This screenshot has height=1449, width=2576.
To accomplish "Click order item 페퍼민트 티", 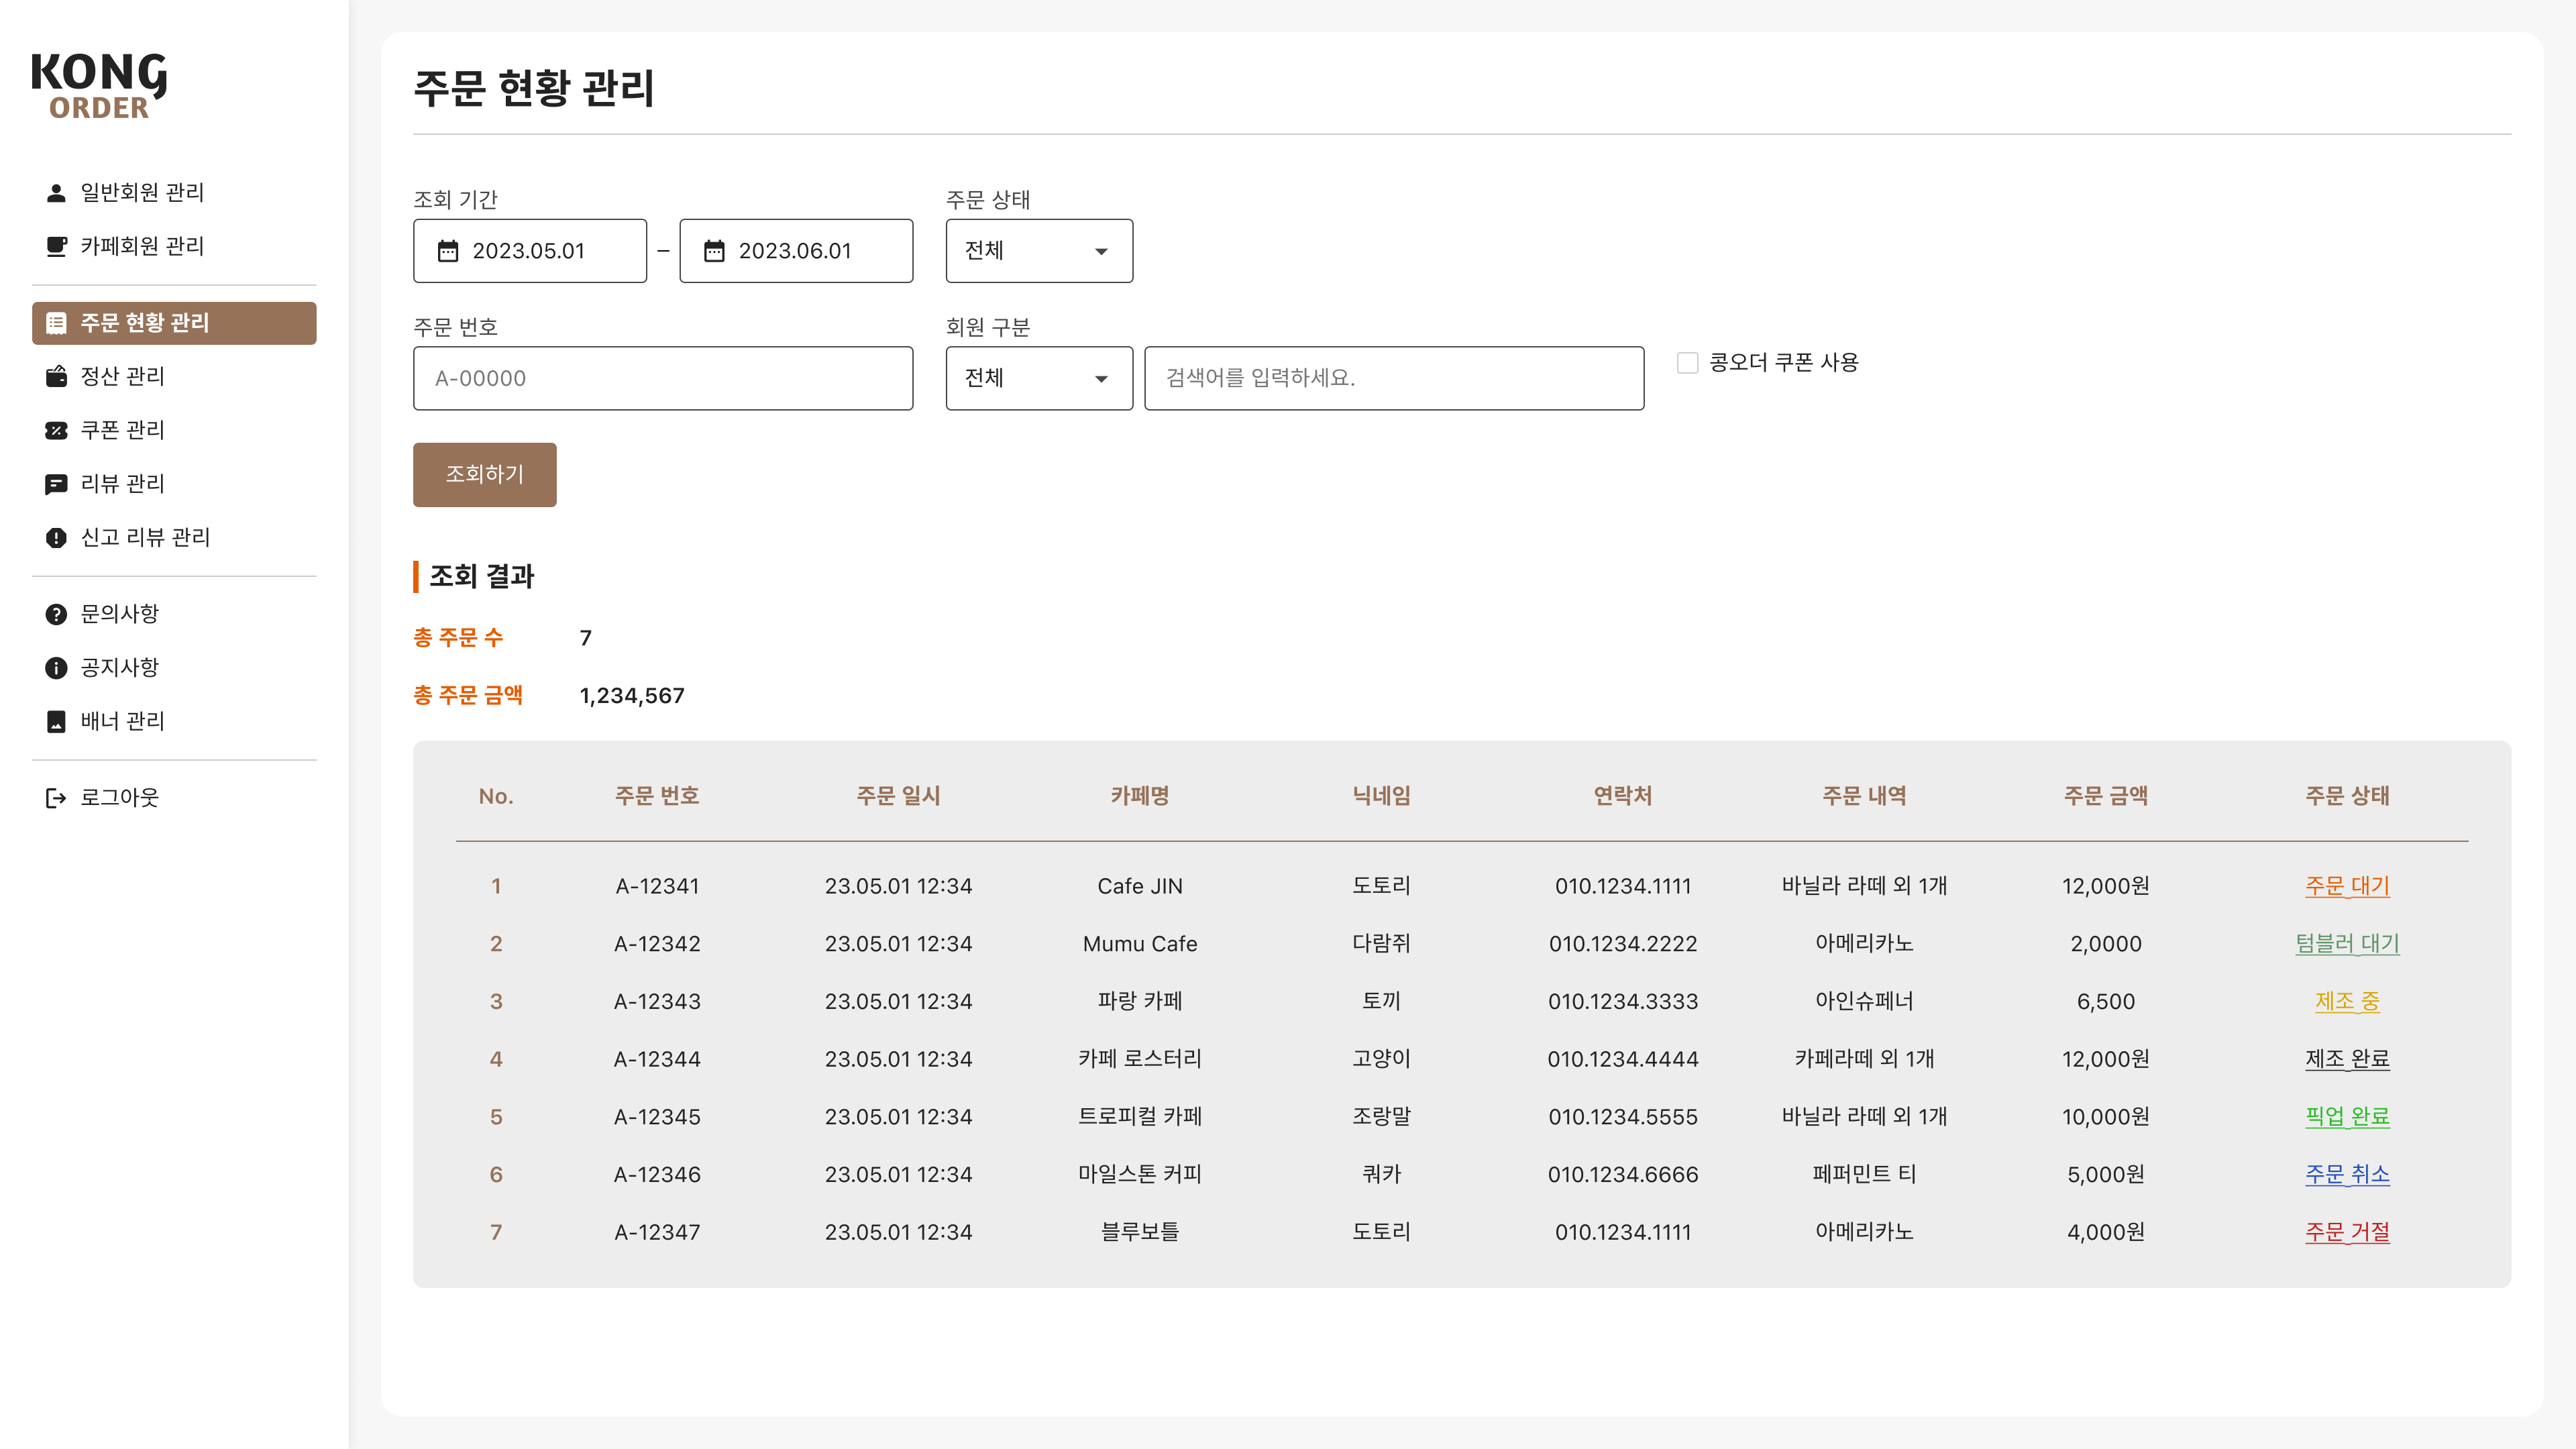I will [1864, 1174].
